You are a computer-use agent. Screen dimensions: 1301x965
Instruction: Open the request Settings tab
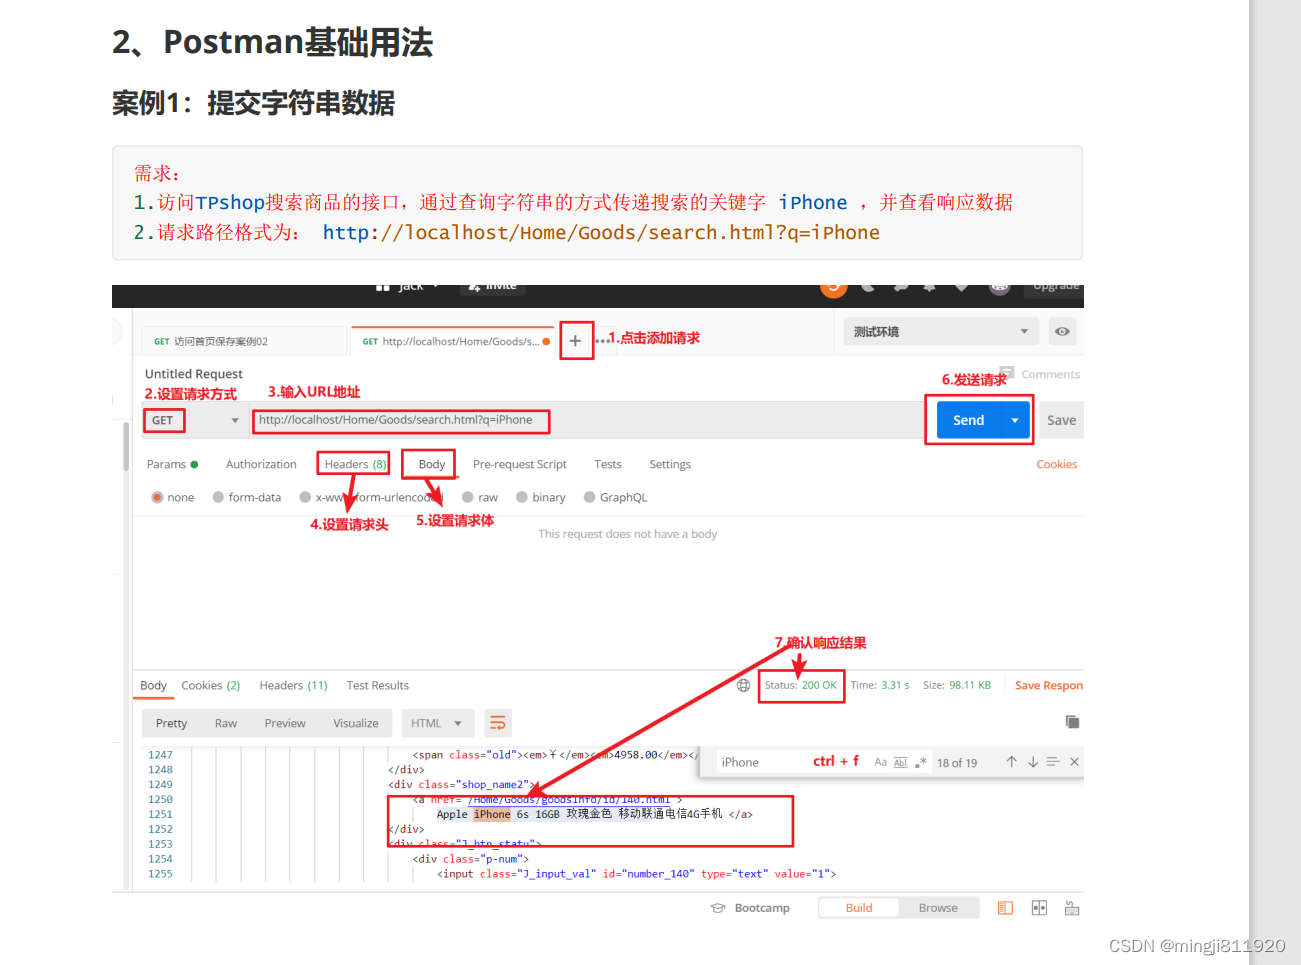click(x=670, y=464)
